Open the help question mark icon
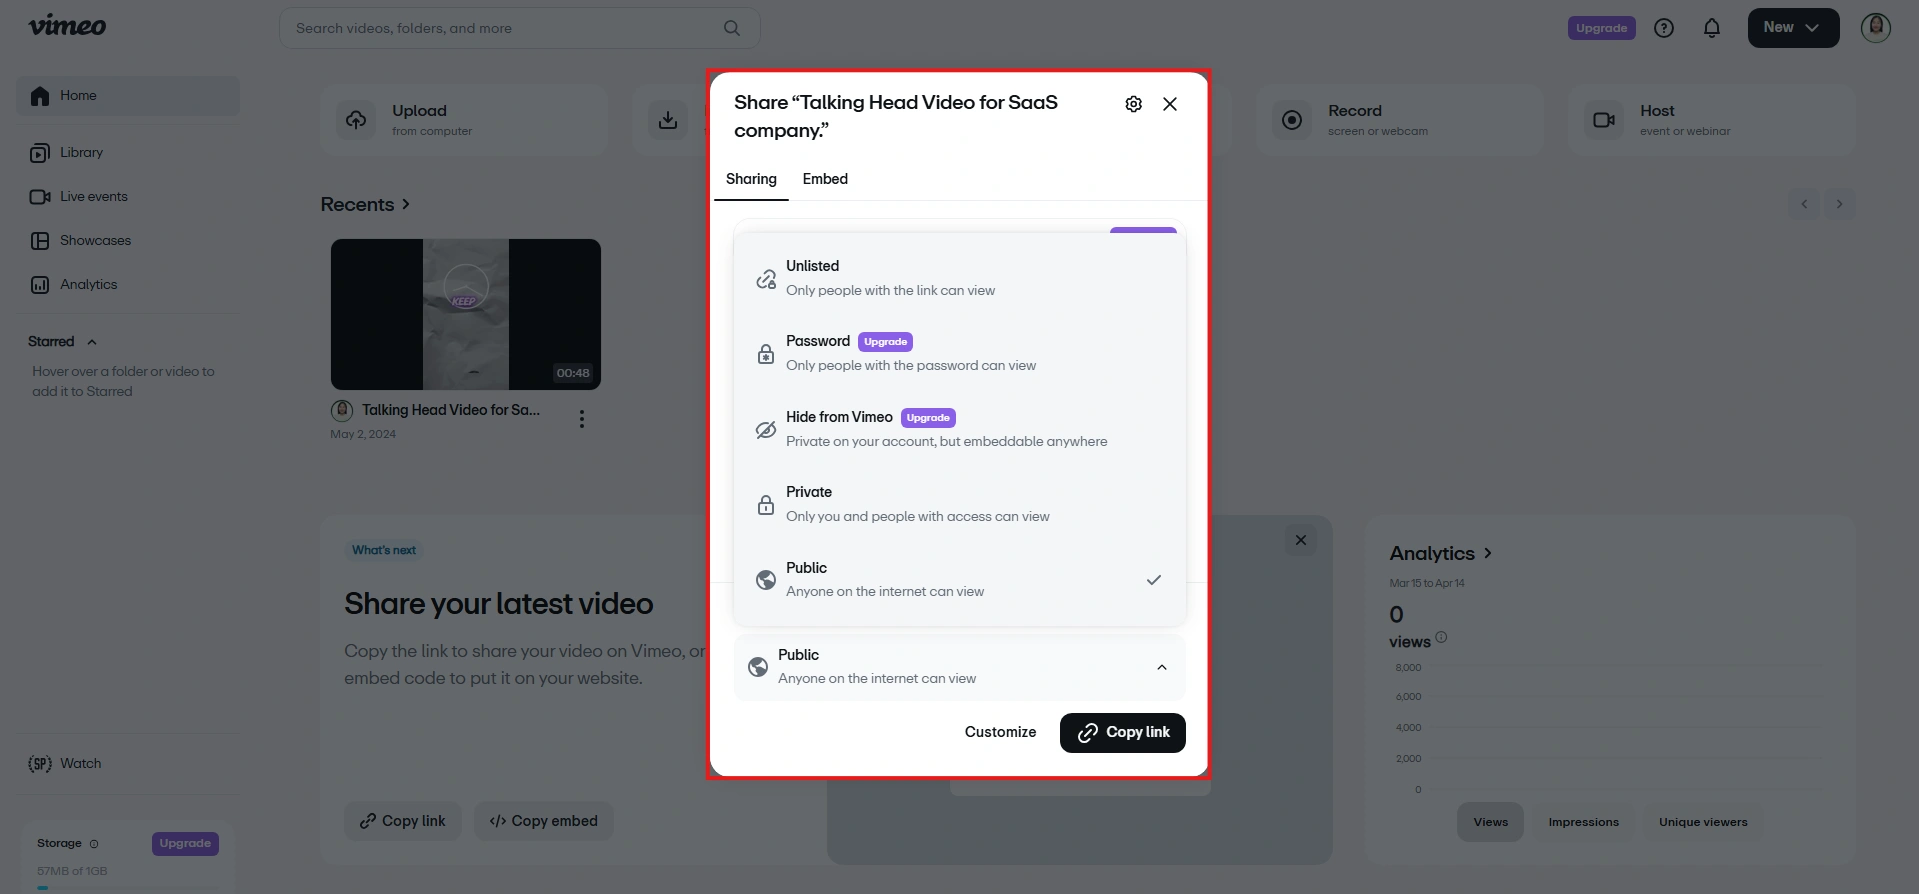Screen dimensions: 1919x894 tap(1664, 28)
